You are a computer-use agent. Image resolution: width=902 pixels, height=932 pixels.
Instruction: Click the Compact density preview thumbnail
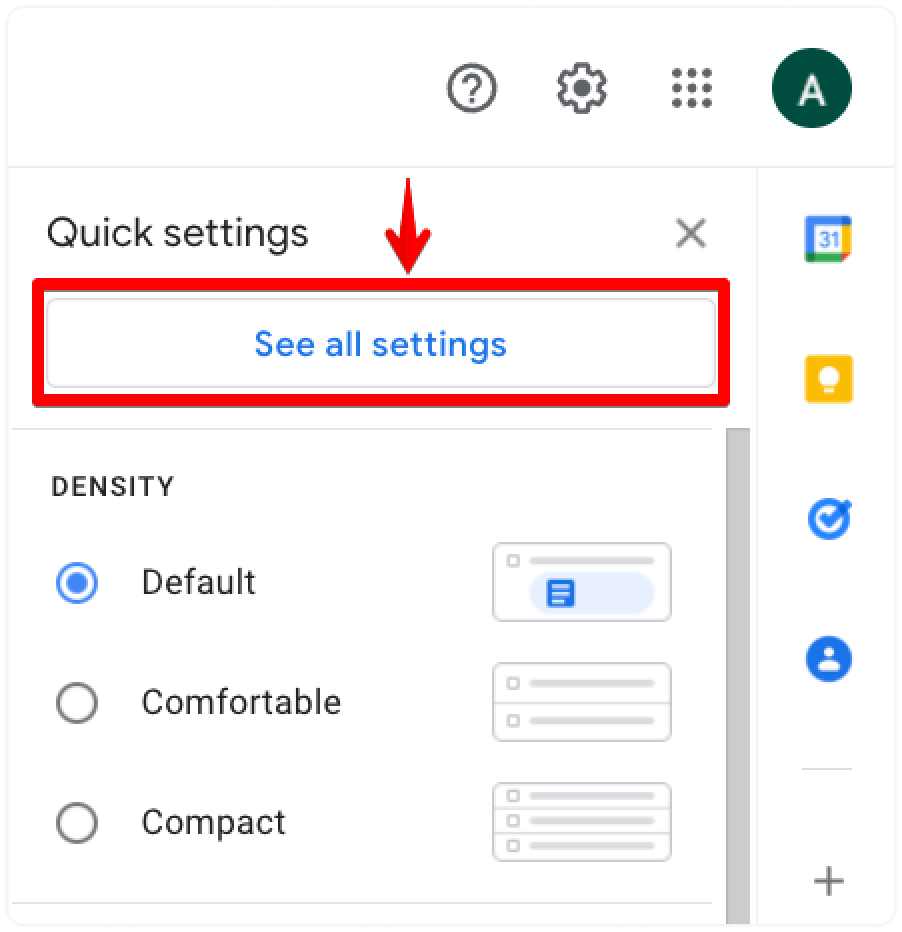(x=582, y=822)
